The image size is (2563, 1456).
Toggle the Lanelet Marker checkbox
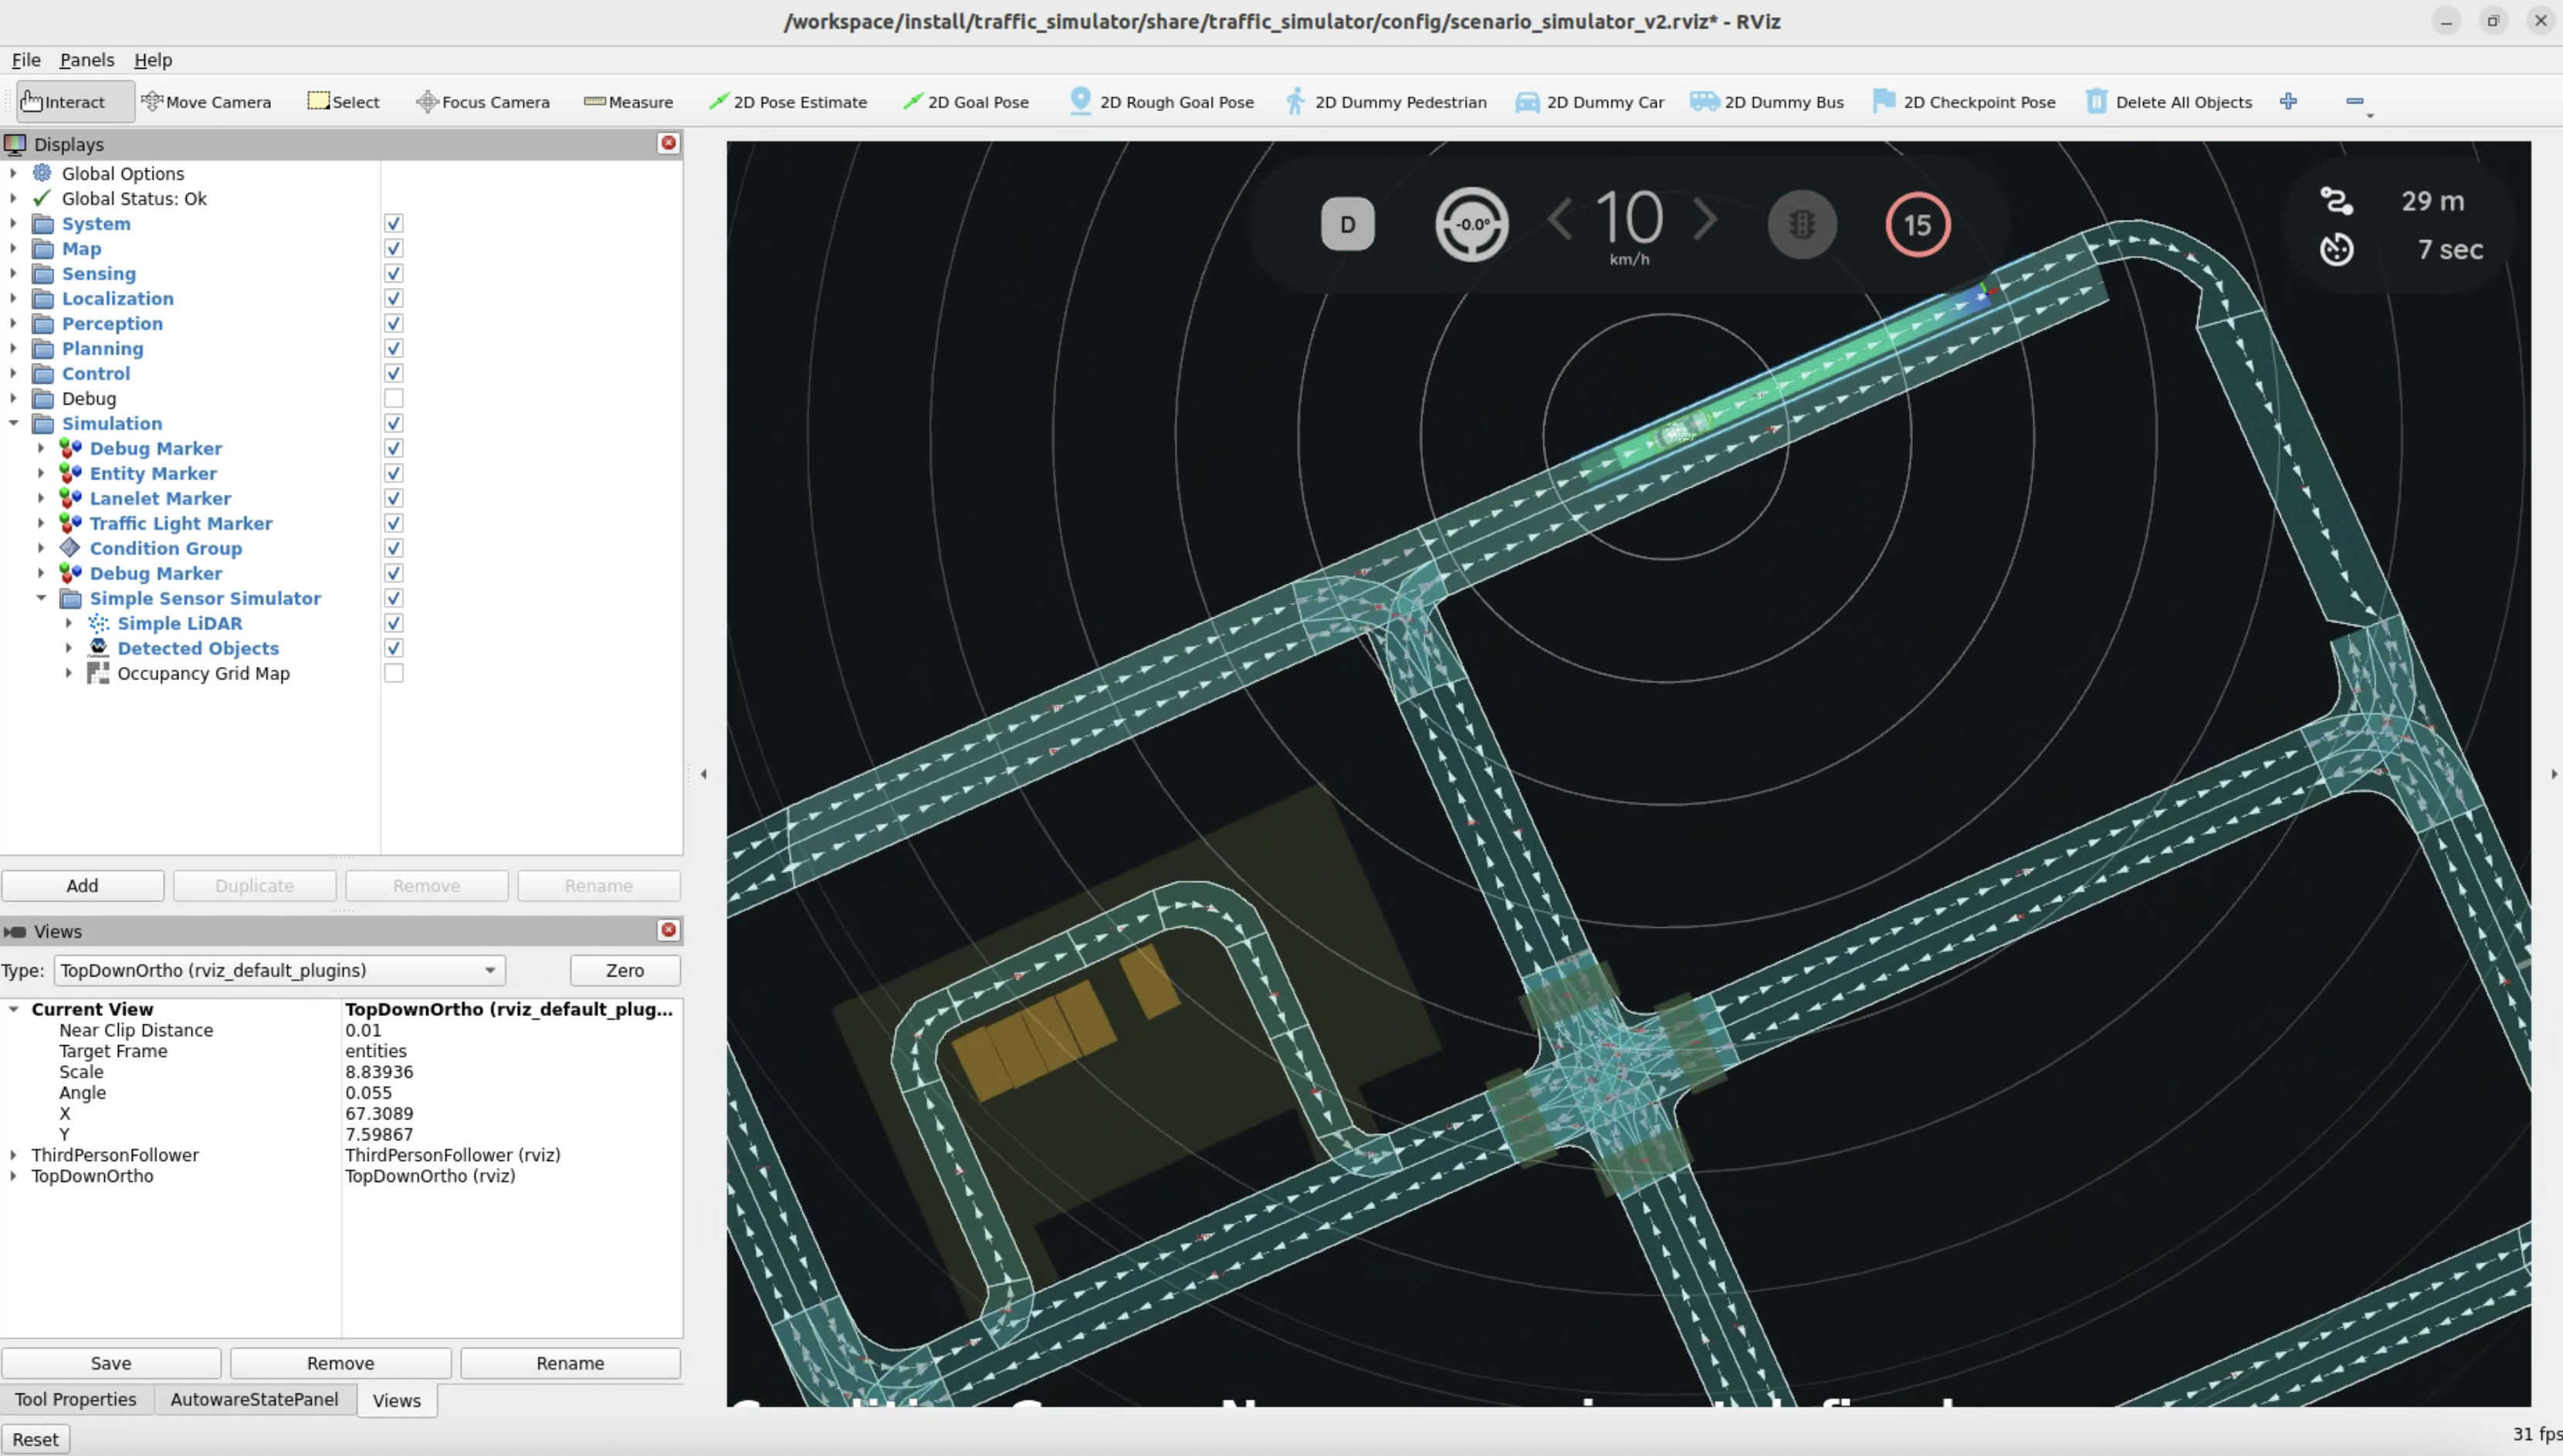(393, 498)
